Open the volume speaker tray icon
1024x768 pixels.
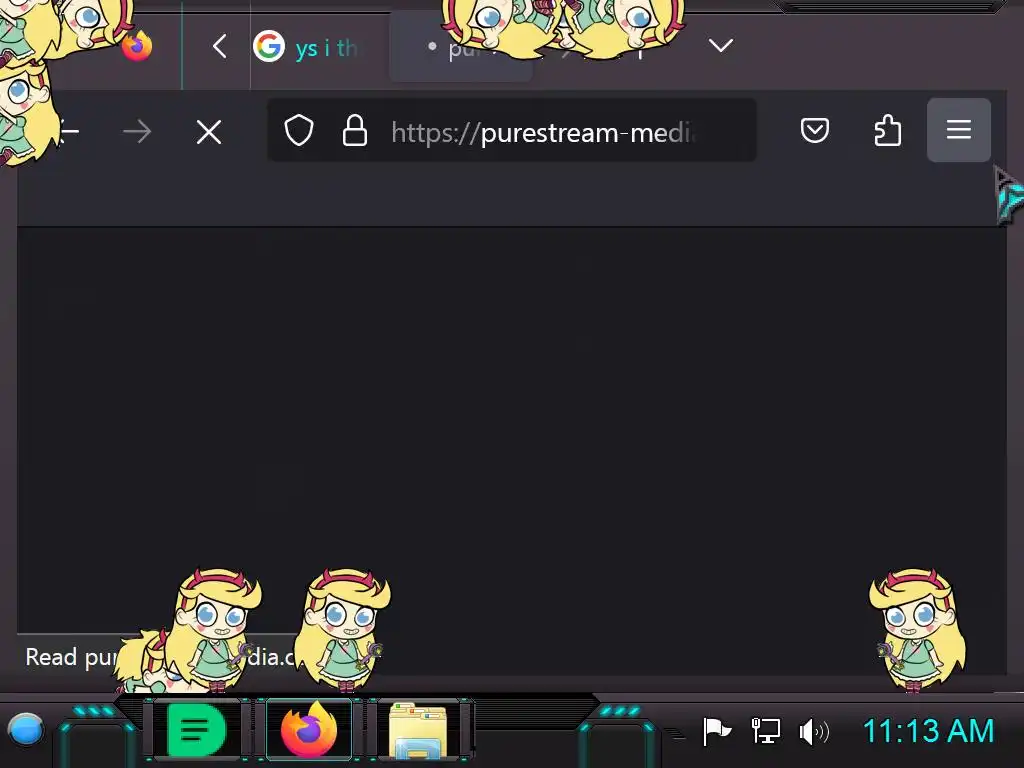[814, 731]
